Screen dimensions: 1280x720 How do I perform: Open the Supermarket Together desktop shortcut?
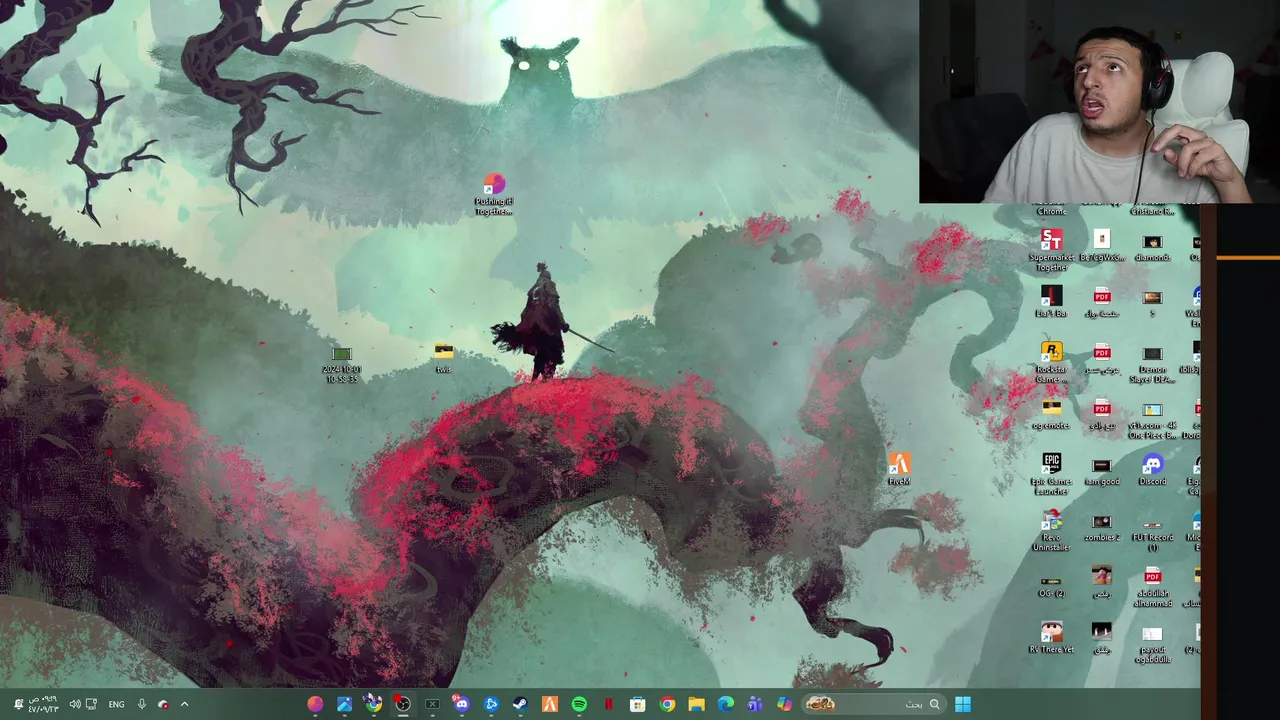point(1051,250)
